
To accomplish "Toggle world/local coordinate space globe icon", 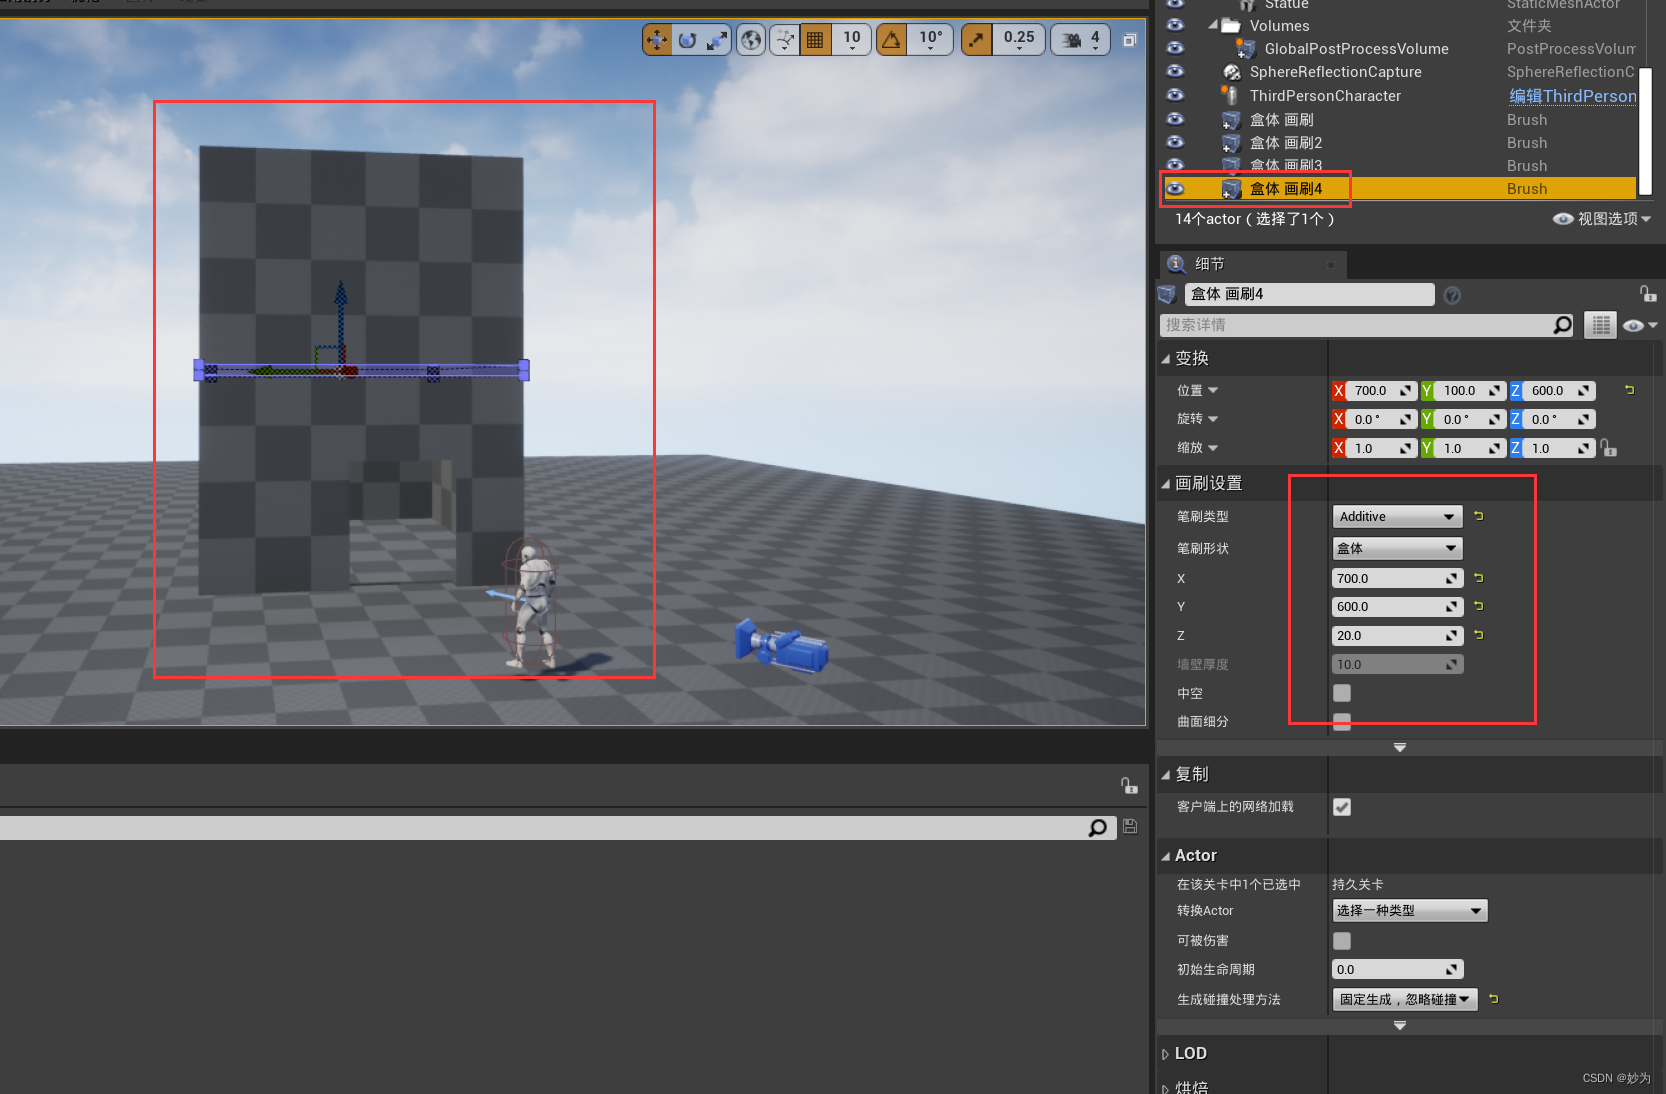I will [x=751, y=40].
